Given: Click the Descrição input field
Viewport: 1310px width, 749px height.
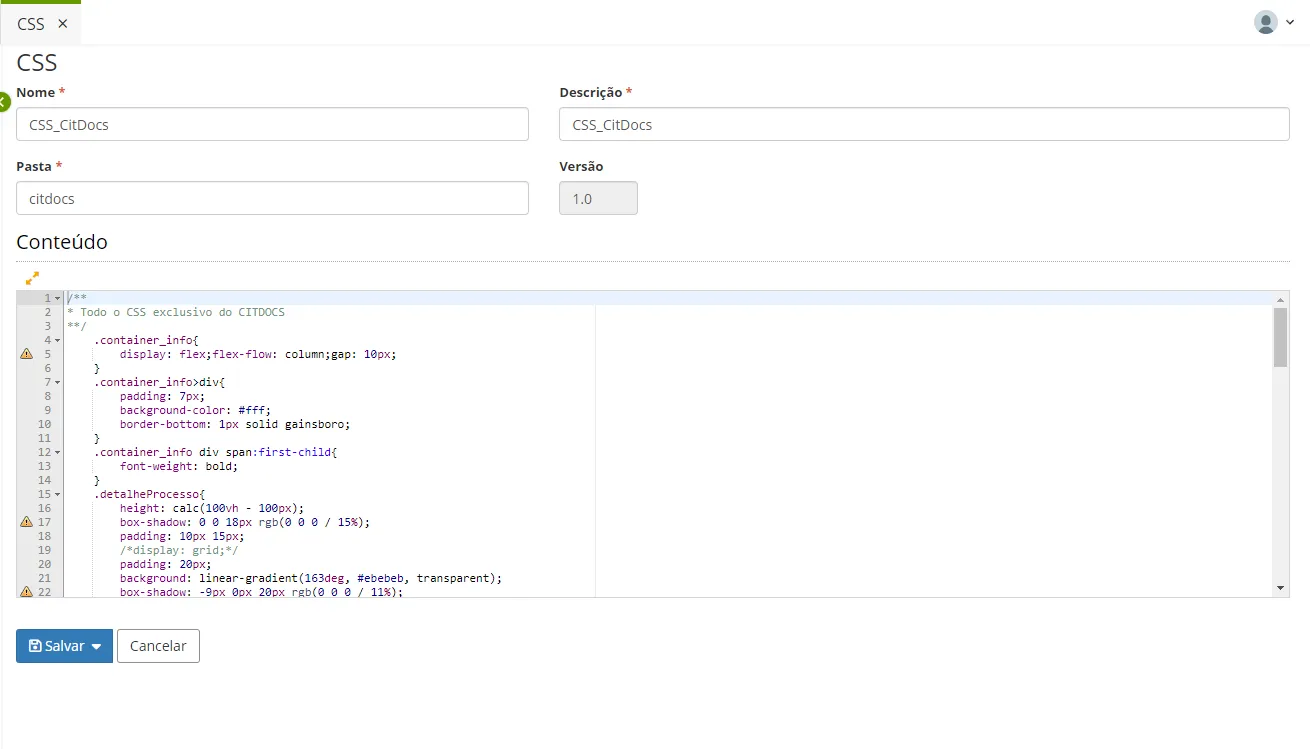Looking at the screenshot, I should coord(924,125).
